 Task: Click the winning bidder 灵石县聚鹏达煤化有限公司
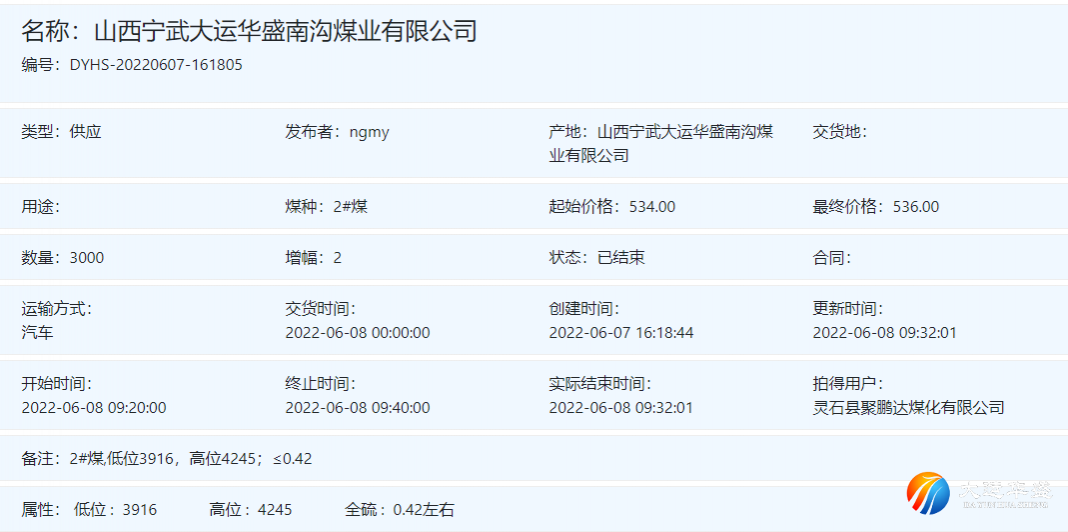coord(908,407)
